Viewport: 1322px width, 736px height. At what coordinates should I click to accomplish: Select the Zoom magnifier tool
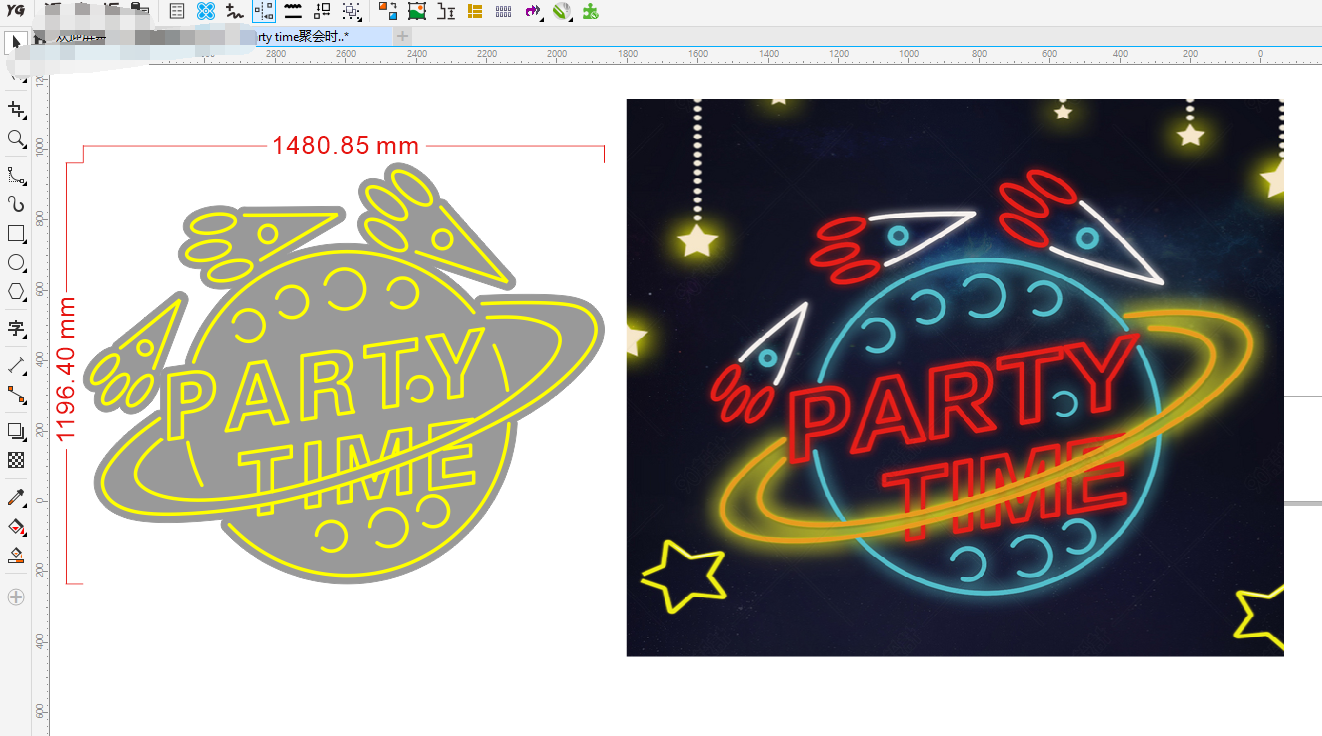16,139
